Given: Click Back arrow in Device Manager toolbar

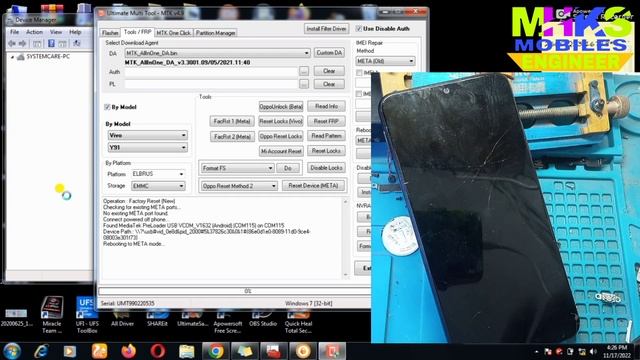Looking at the screenshot, I should point(11,43).
